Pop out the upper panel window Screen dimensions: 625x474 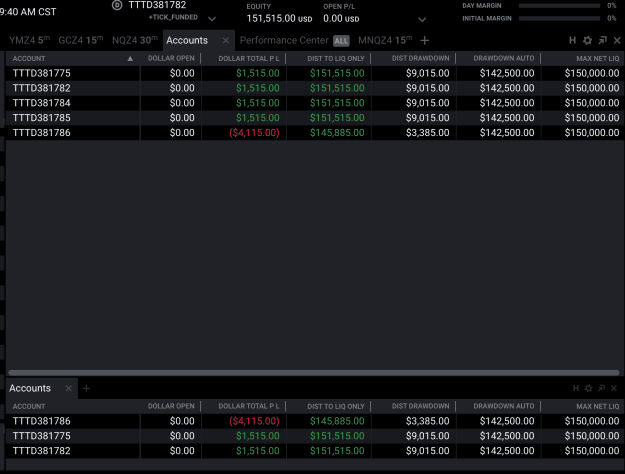click(x=603, y=40)
